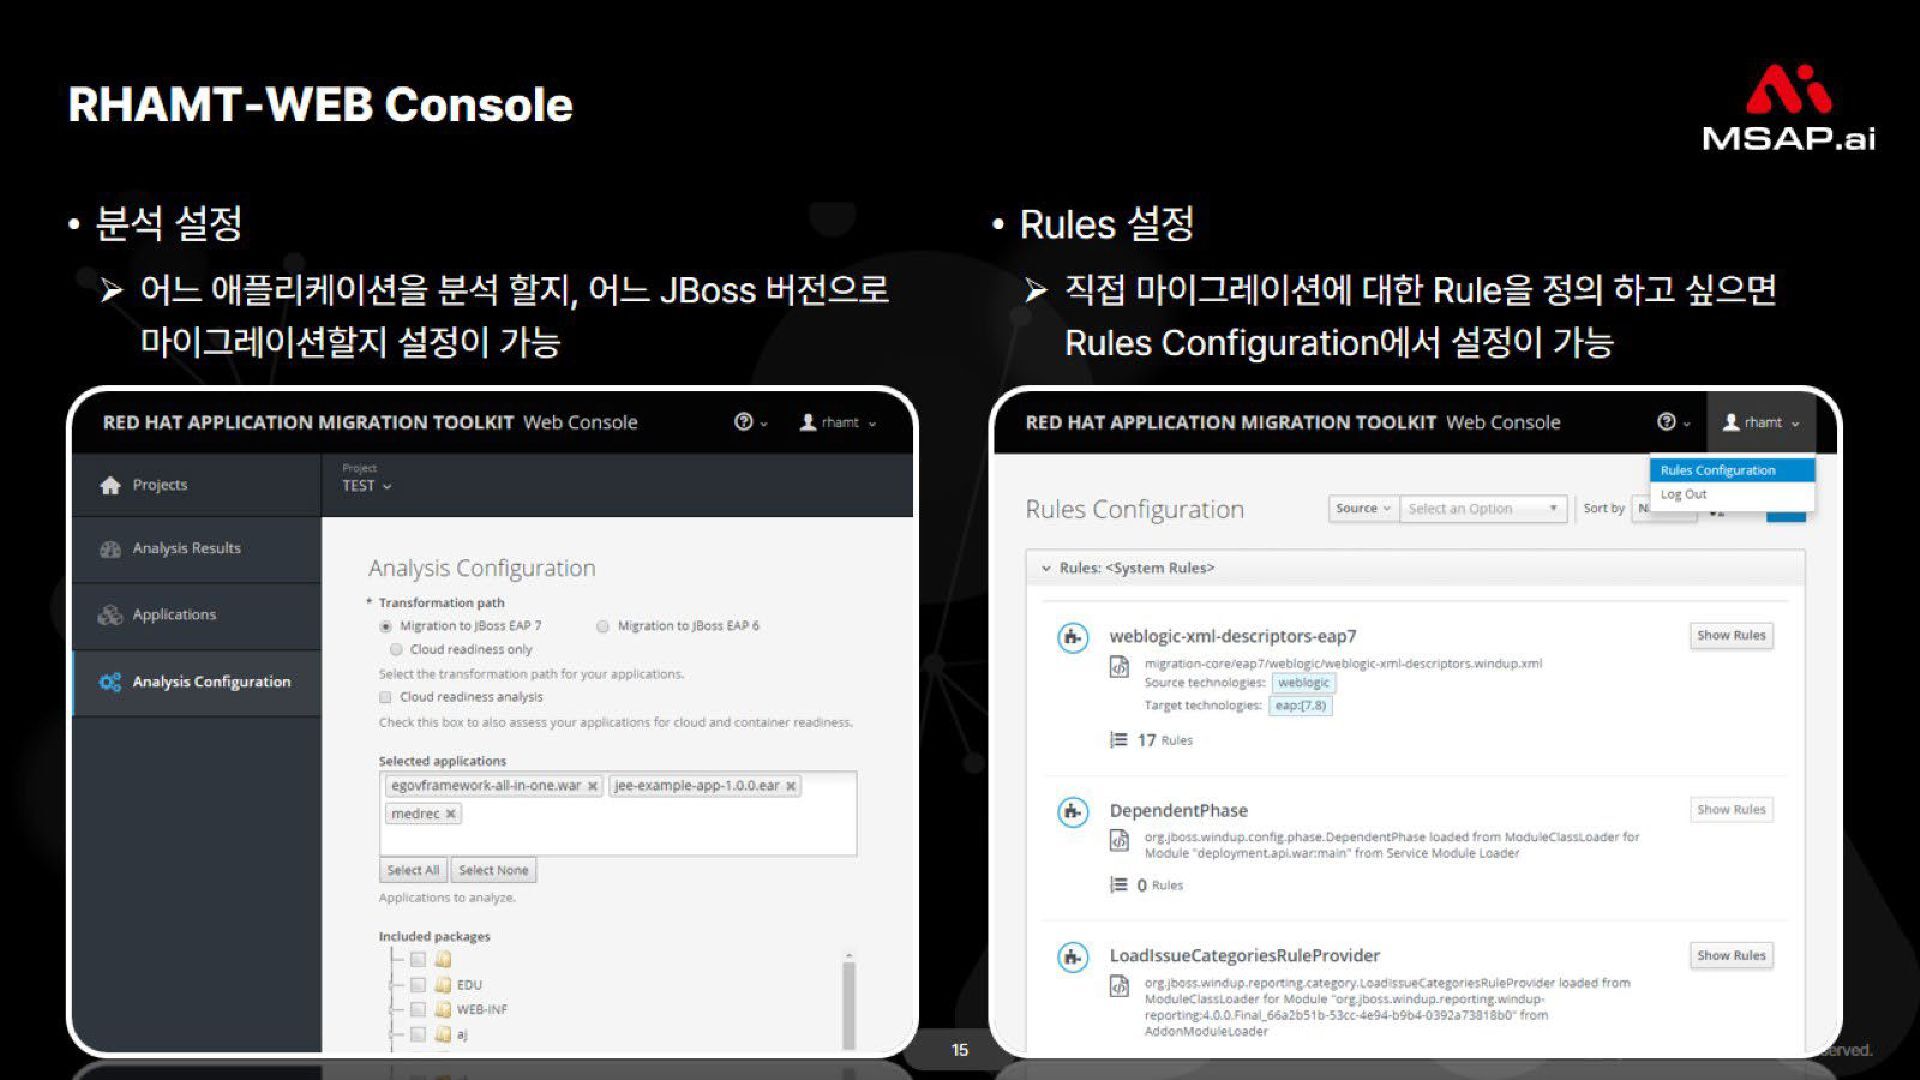Image resolution: width=1920 pixels, height=1080 pixels.
Task: Click the LoadIssueCategoriesRuleProvider title text
Action: coord(1244,956)
